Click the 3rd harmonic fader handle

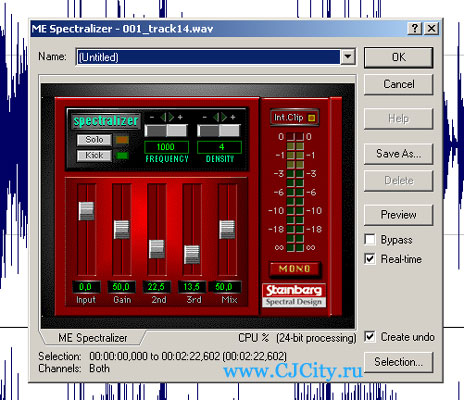click(192, 255)
